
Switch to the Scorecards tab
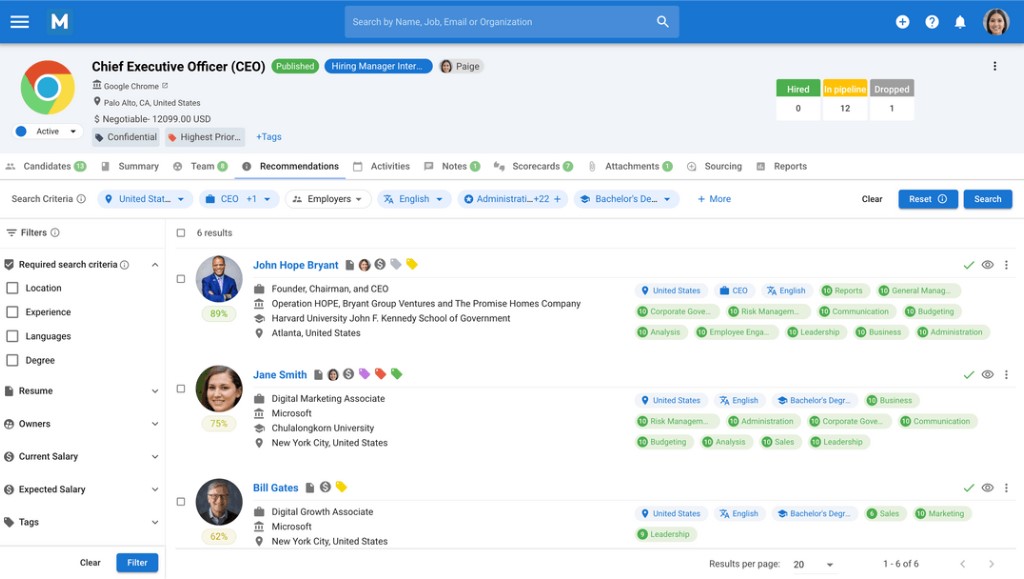[534, 166]
